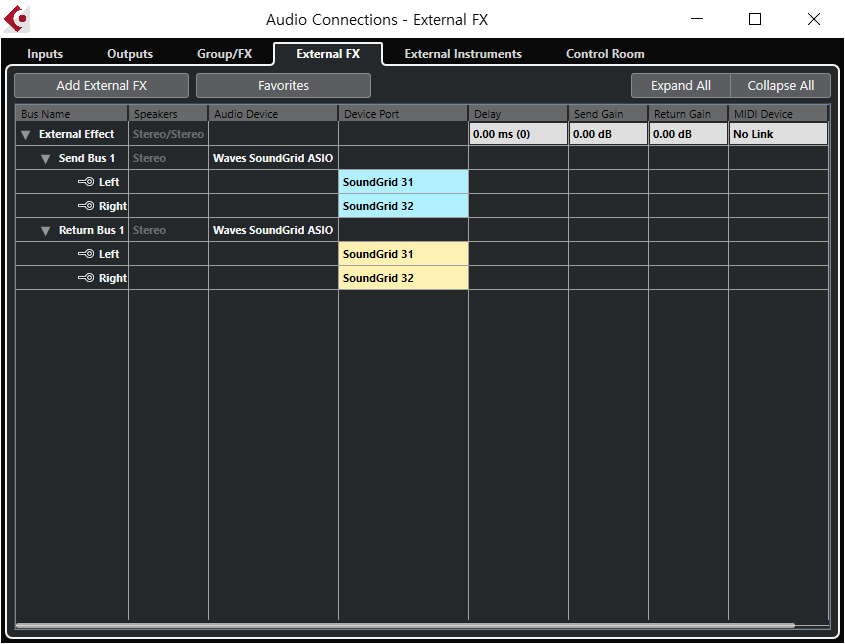Click the Add External FX button

(101, 86)
